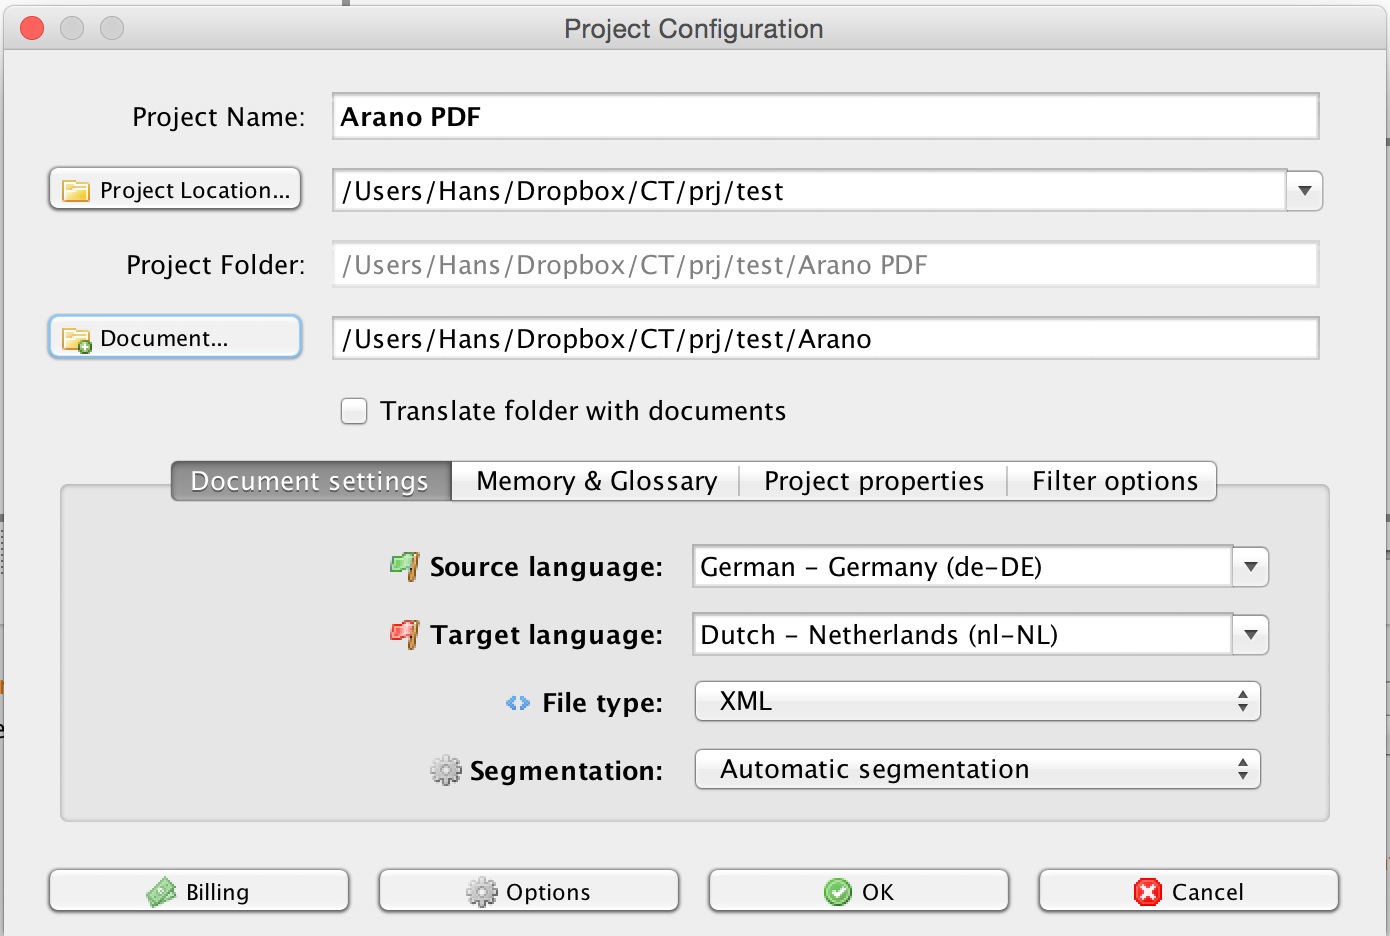The width and height of the screenshot is (1390, 936).
Task: Open the Automatic segmentation selector
Action: coord(977,769)
